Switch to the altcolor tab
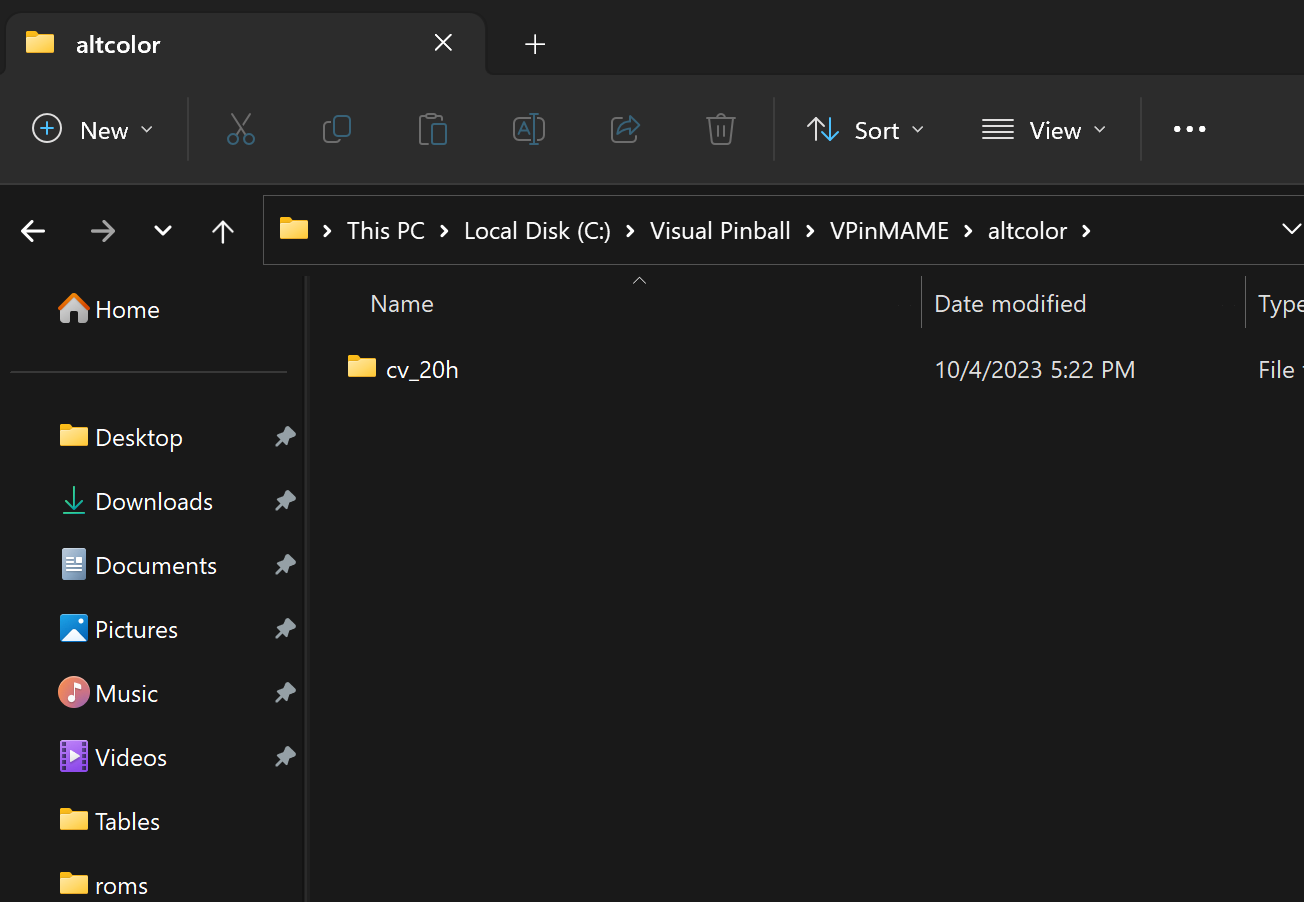Image resolution: width=1304 pixels, height=902 pixels. pyautogui.click(x=118, y=44)
